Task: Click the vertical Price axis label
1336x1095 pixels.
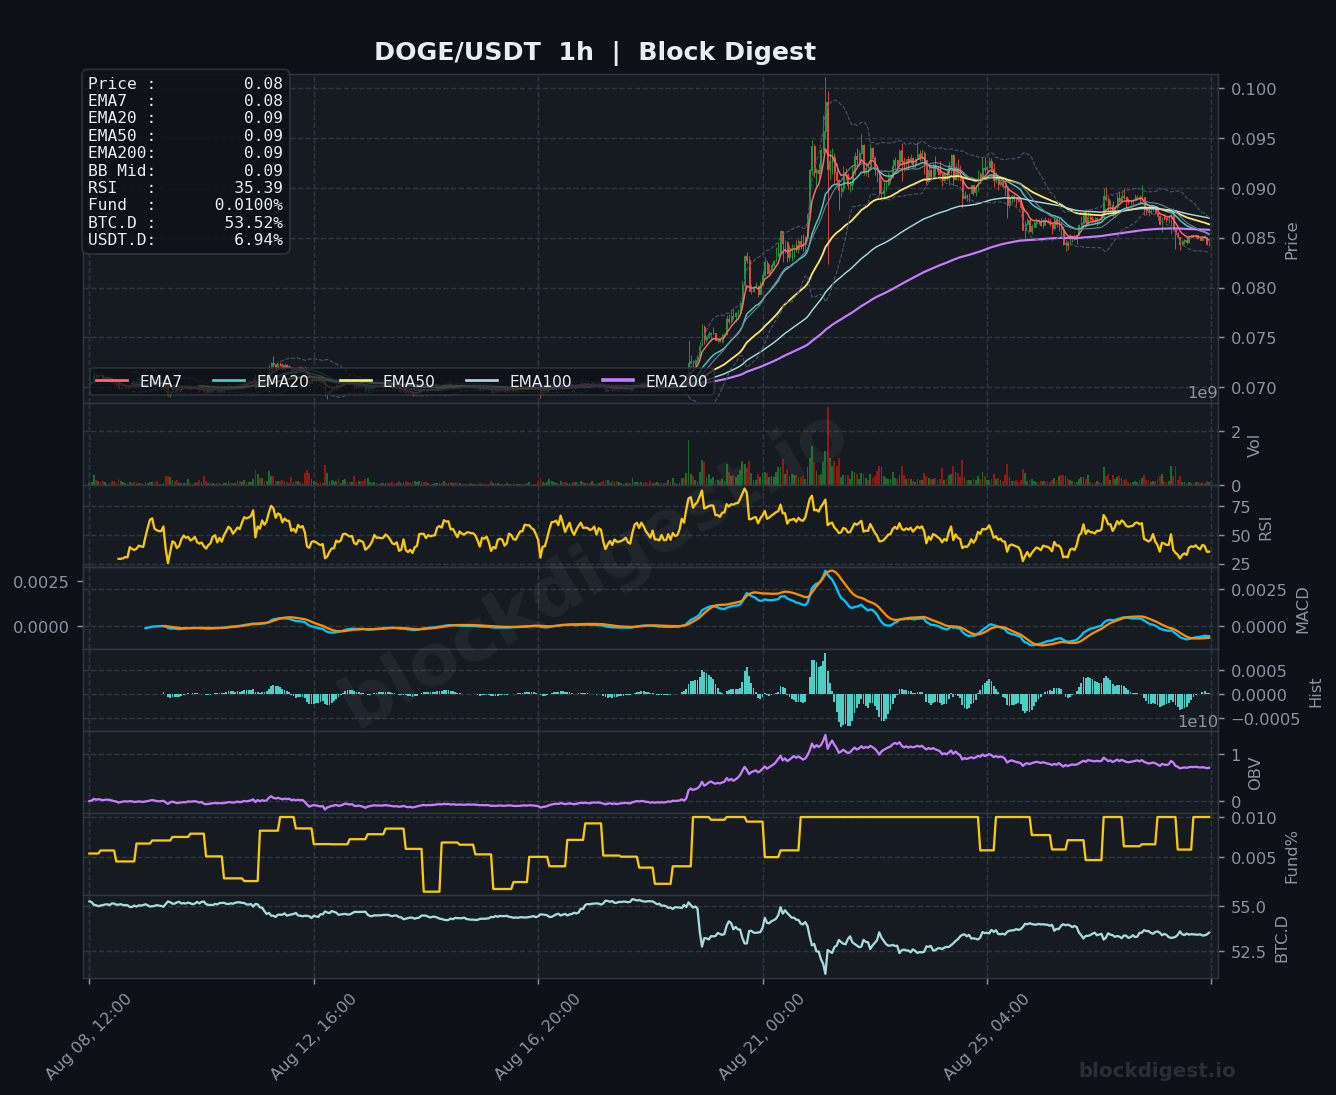Action: pyautogui.click(x=1292, y=241)
